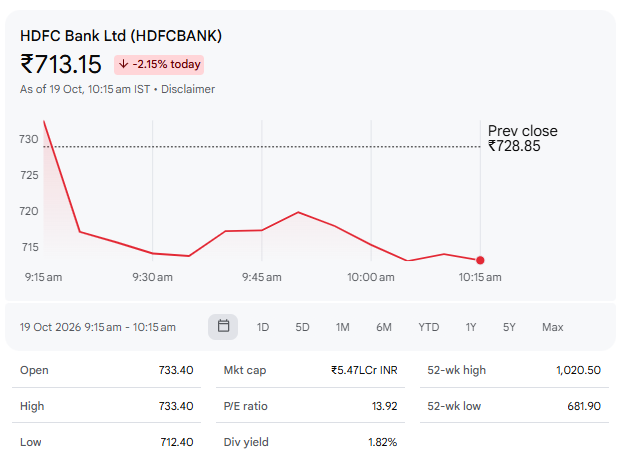Open the Disclaimer link

tap(188, 89)
